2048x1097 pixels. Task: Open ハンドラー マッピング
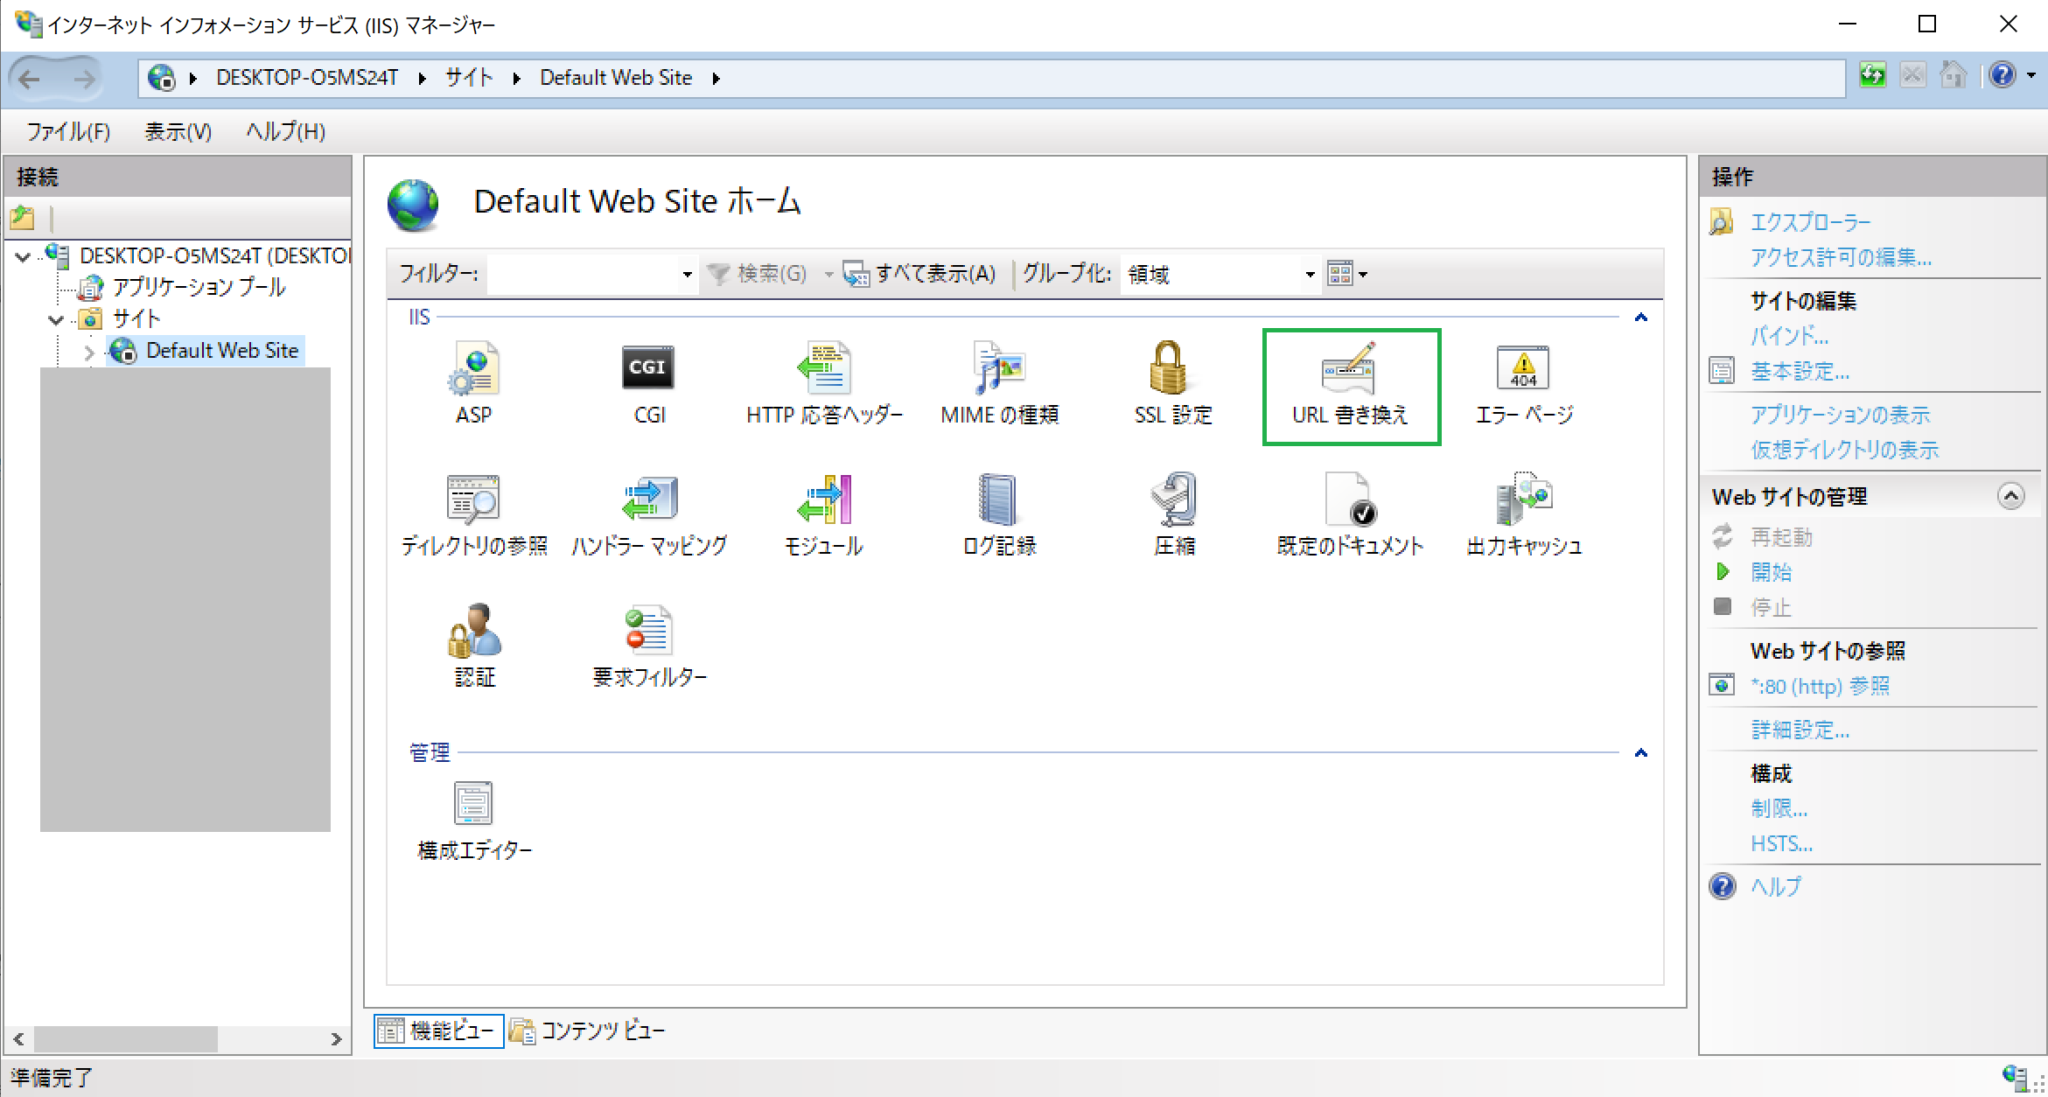[x=649, y=515]
